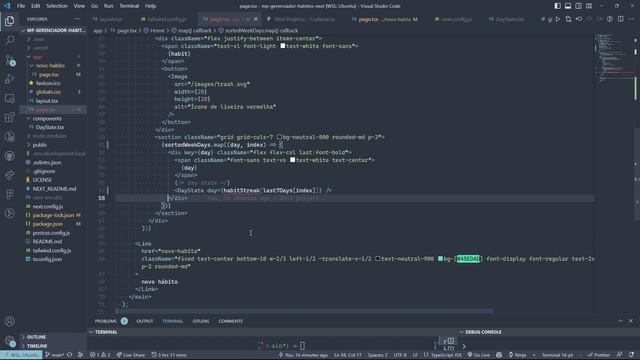Click the Live Share status item
The height and width of the screenshot is (360, 640).
[131, 355]
